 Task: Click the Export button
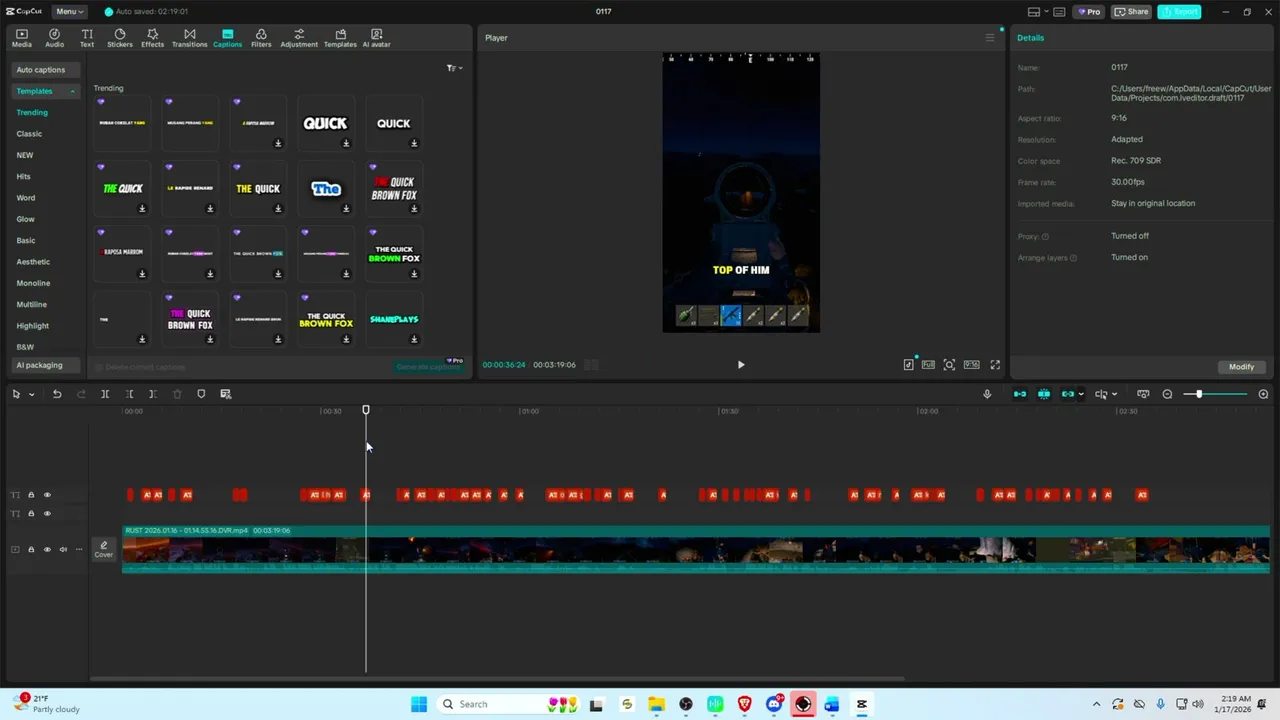1179,12
